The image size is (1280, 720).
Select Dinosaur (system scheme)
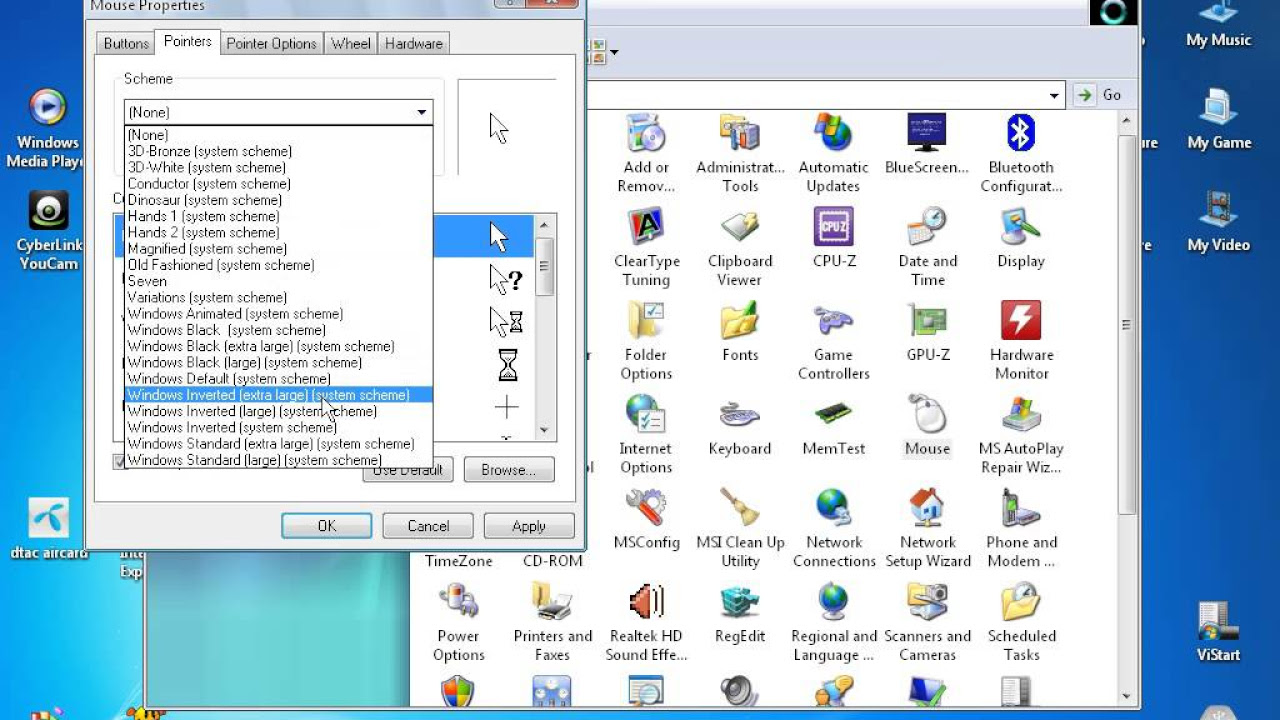pyautogui.click(x=279, y=200)
